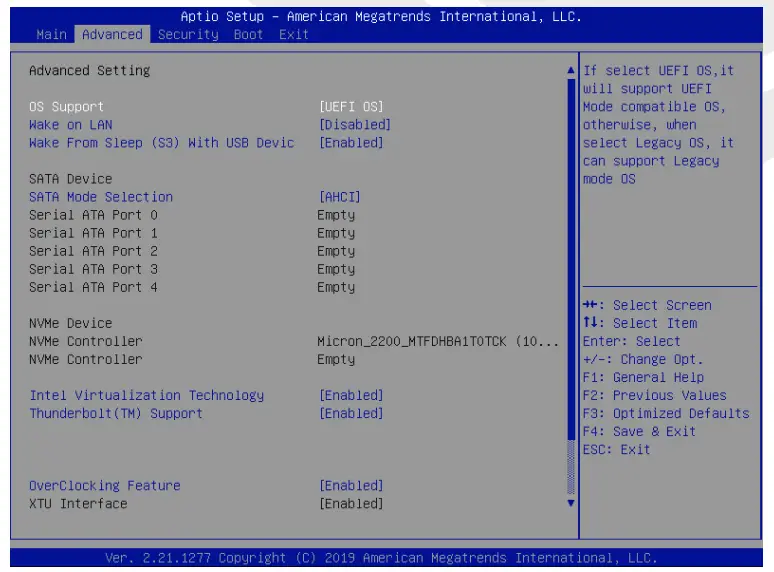Select the Micron_2200 NVMe Controller entry
Screen dimensions: 774x572
click(437, 341)
